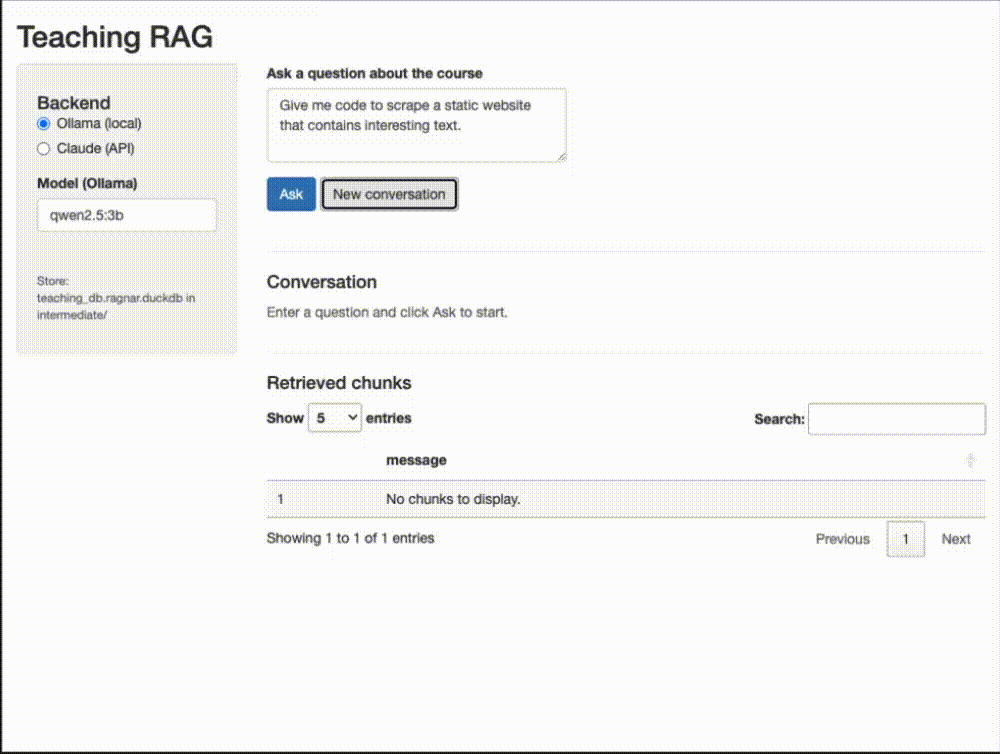1000x754 pixels.
Task: Select the Ollama (local) backend radio button
Action: pyautogui.click(x=43, y=124)
